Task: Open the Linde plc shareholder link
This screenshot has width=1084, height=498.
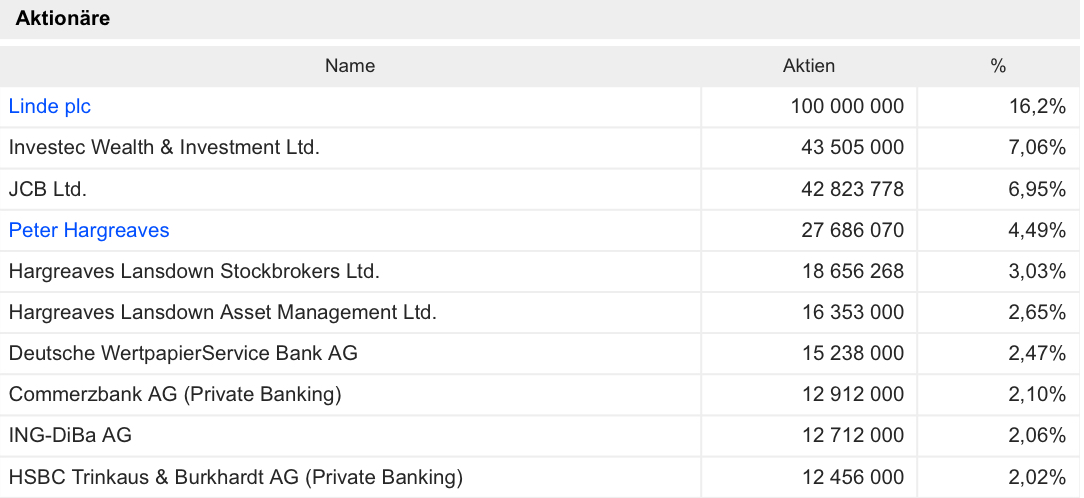Action: tap(50, 106)
